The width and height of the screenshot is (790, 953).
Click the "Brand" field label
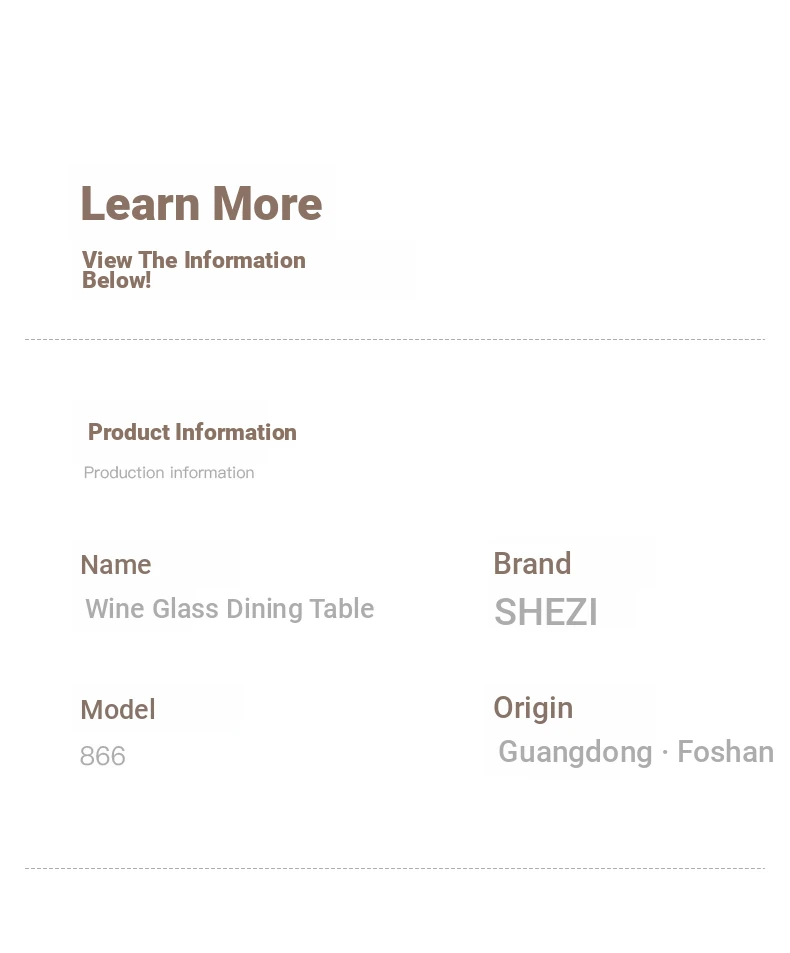[532, 563]
